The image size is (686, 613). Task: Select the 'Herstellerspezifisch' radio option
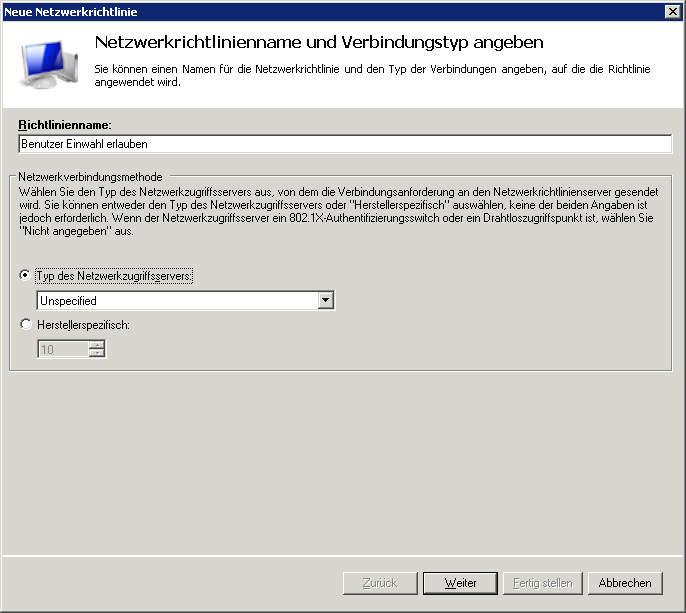click(x=25, y=324)
